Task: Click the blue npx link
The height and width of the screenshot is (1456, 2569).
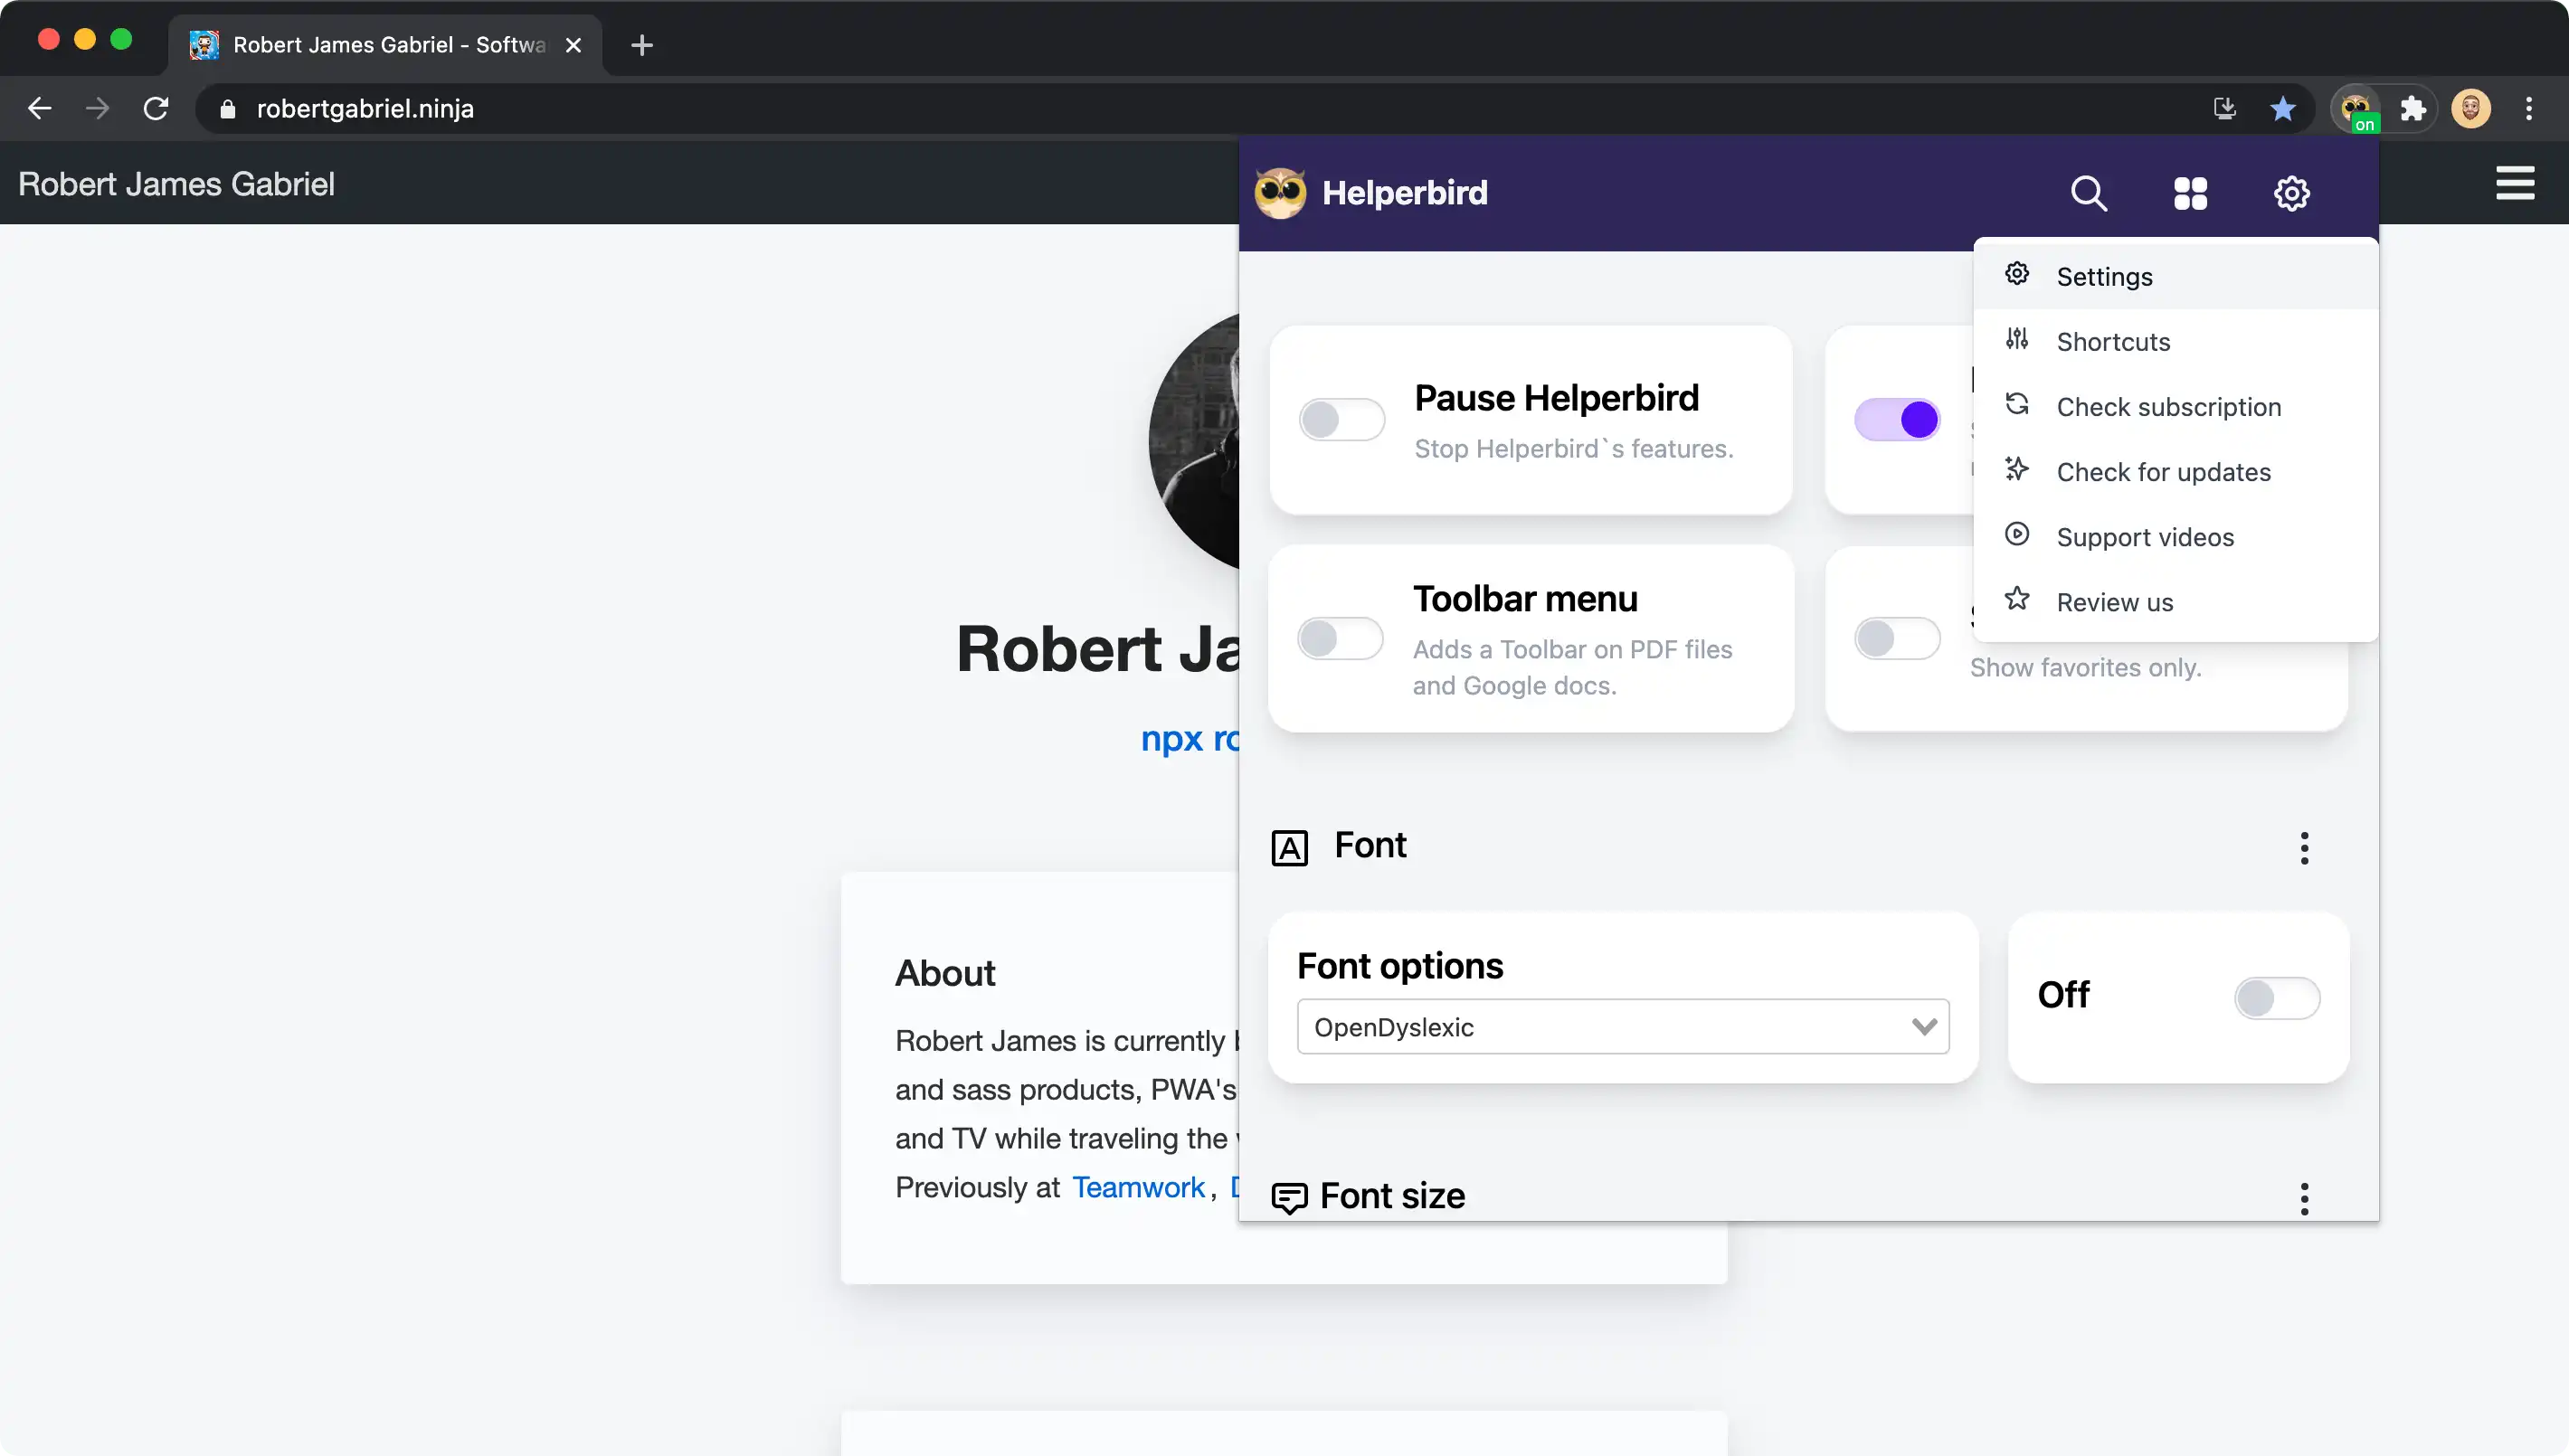Action: [x=1189, y=738]
